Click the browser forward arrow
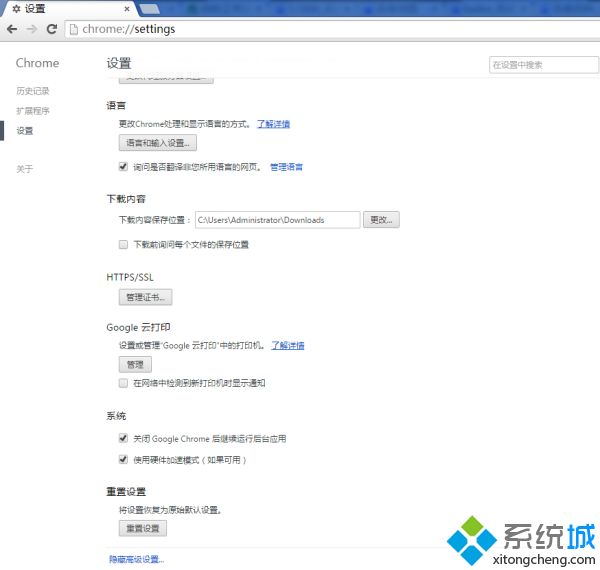 point(32,29)
